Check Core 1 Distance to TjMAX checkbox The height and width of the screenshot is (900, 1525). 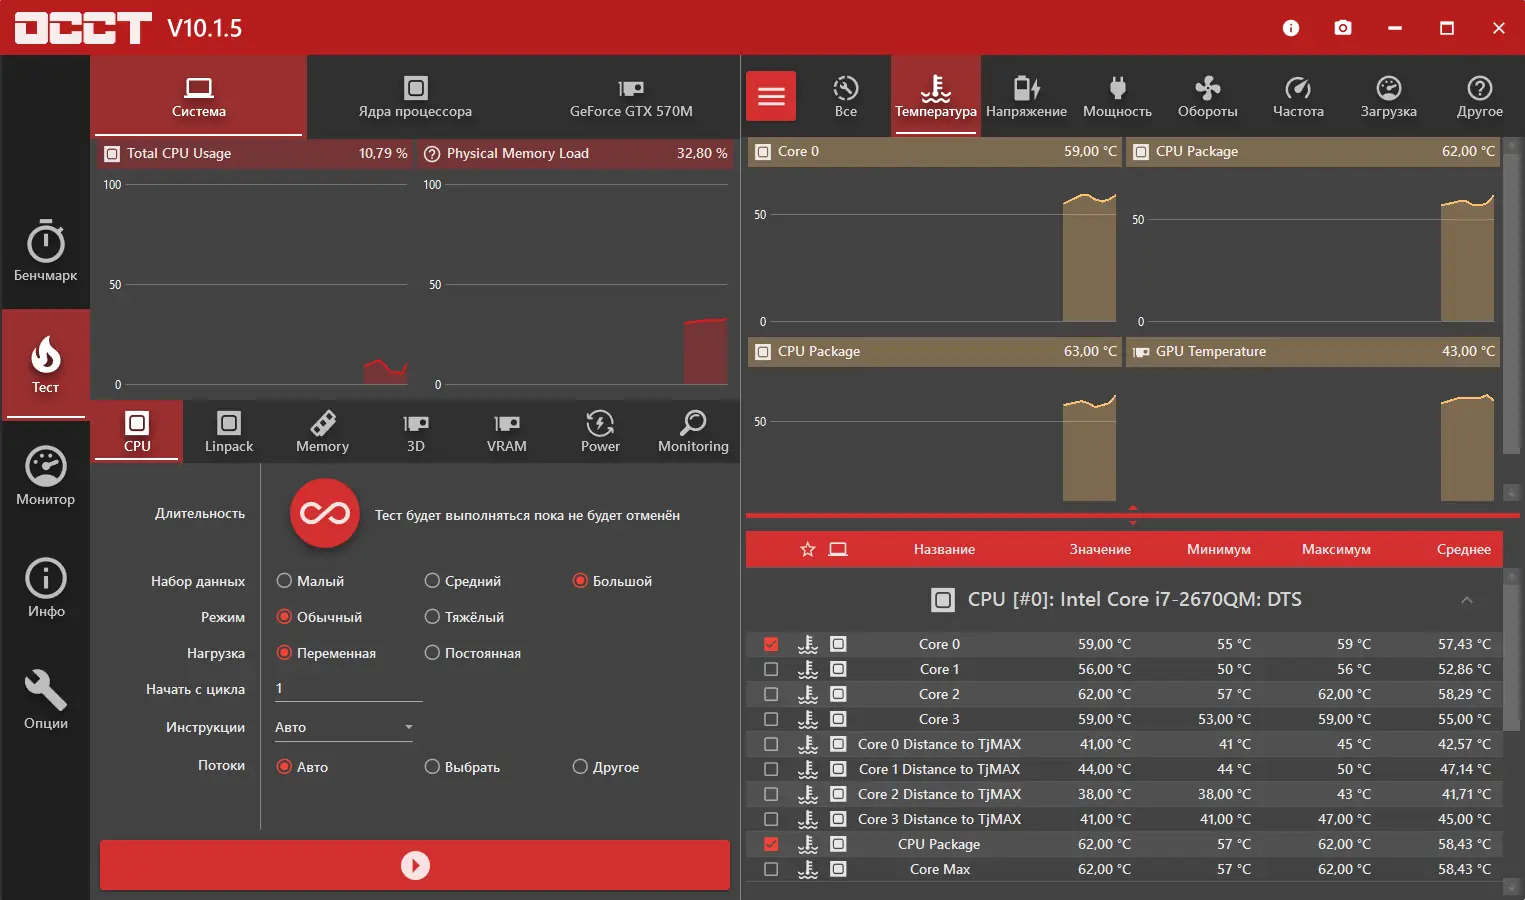[771, 769]
